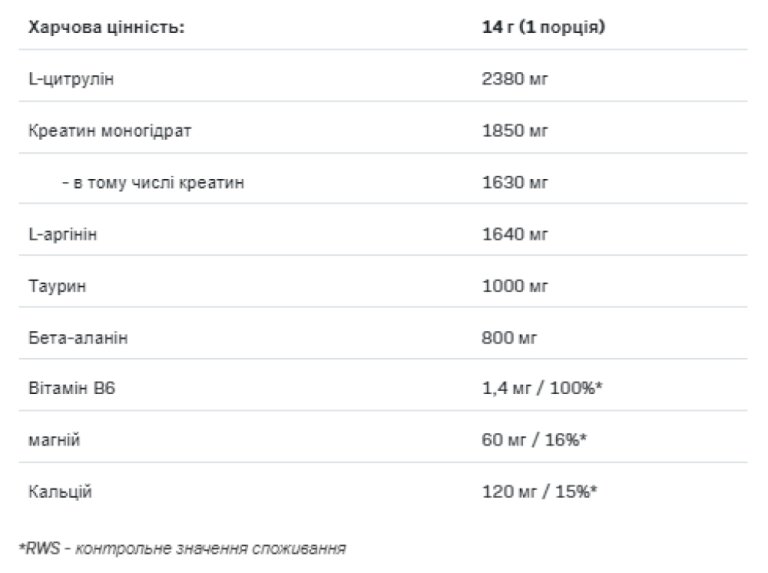The height and width of the screenshot is (573, 768).
Task: Click the магній row label
Action: (54, 441)
